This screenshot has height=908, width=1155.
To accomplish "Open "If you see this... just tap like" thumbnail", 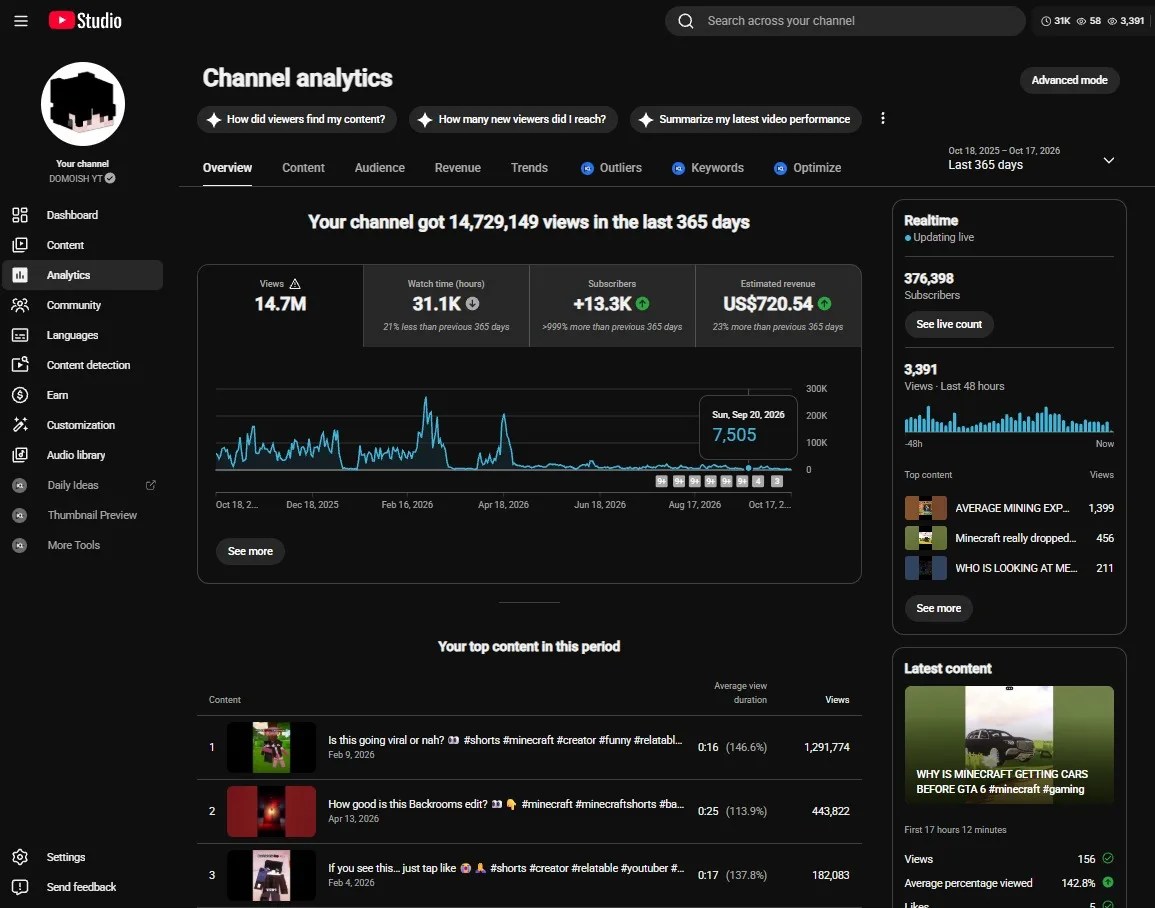I will 271,876.
